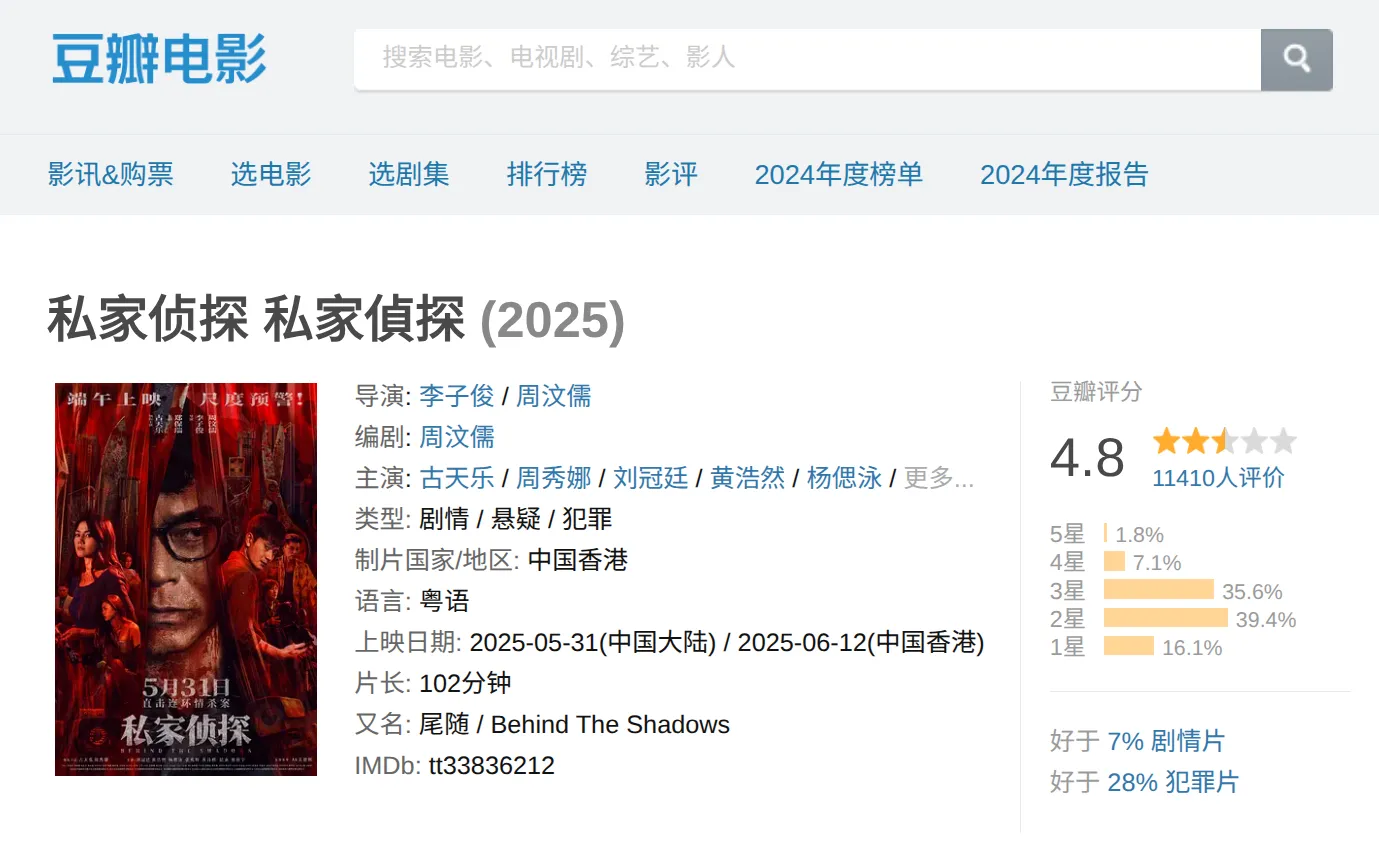Open the 28% 犯罪片 comparison link
Screen dimensions: 1379x862
point(1173,782)
